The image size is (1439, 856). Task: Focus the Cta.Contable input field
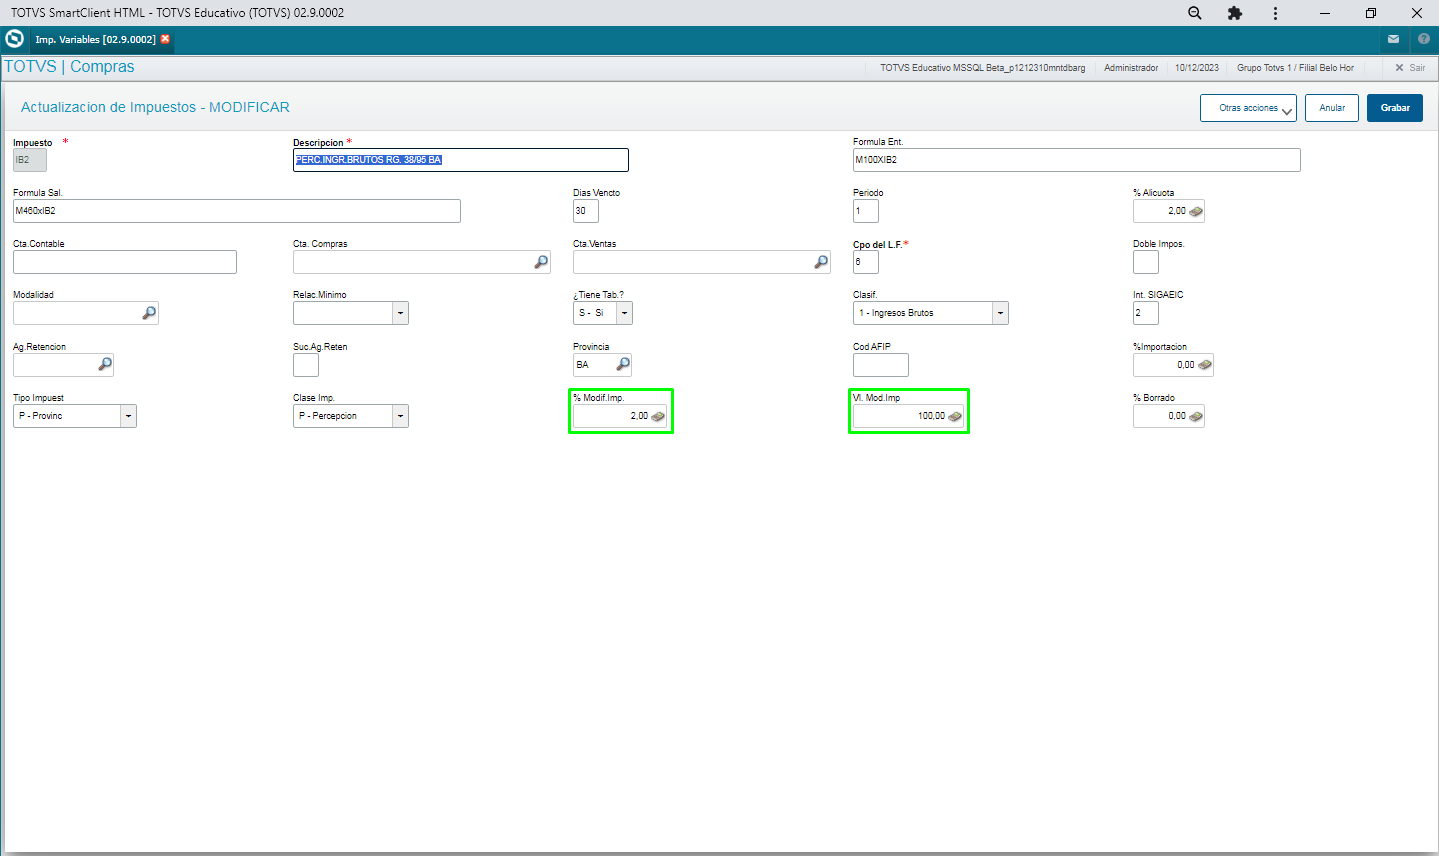tap(125, 262)
